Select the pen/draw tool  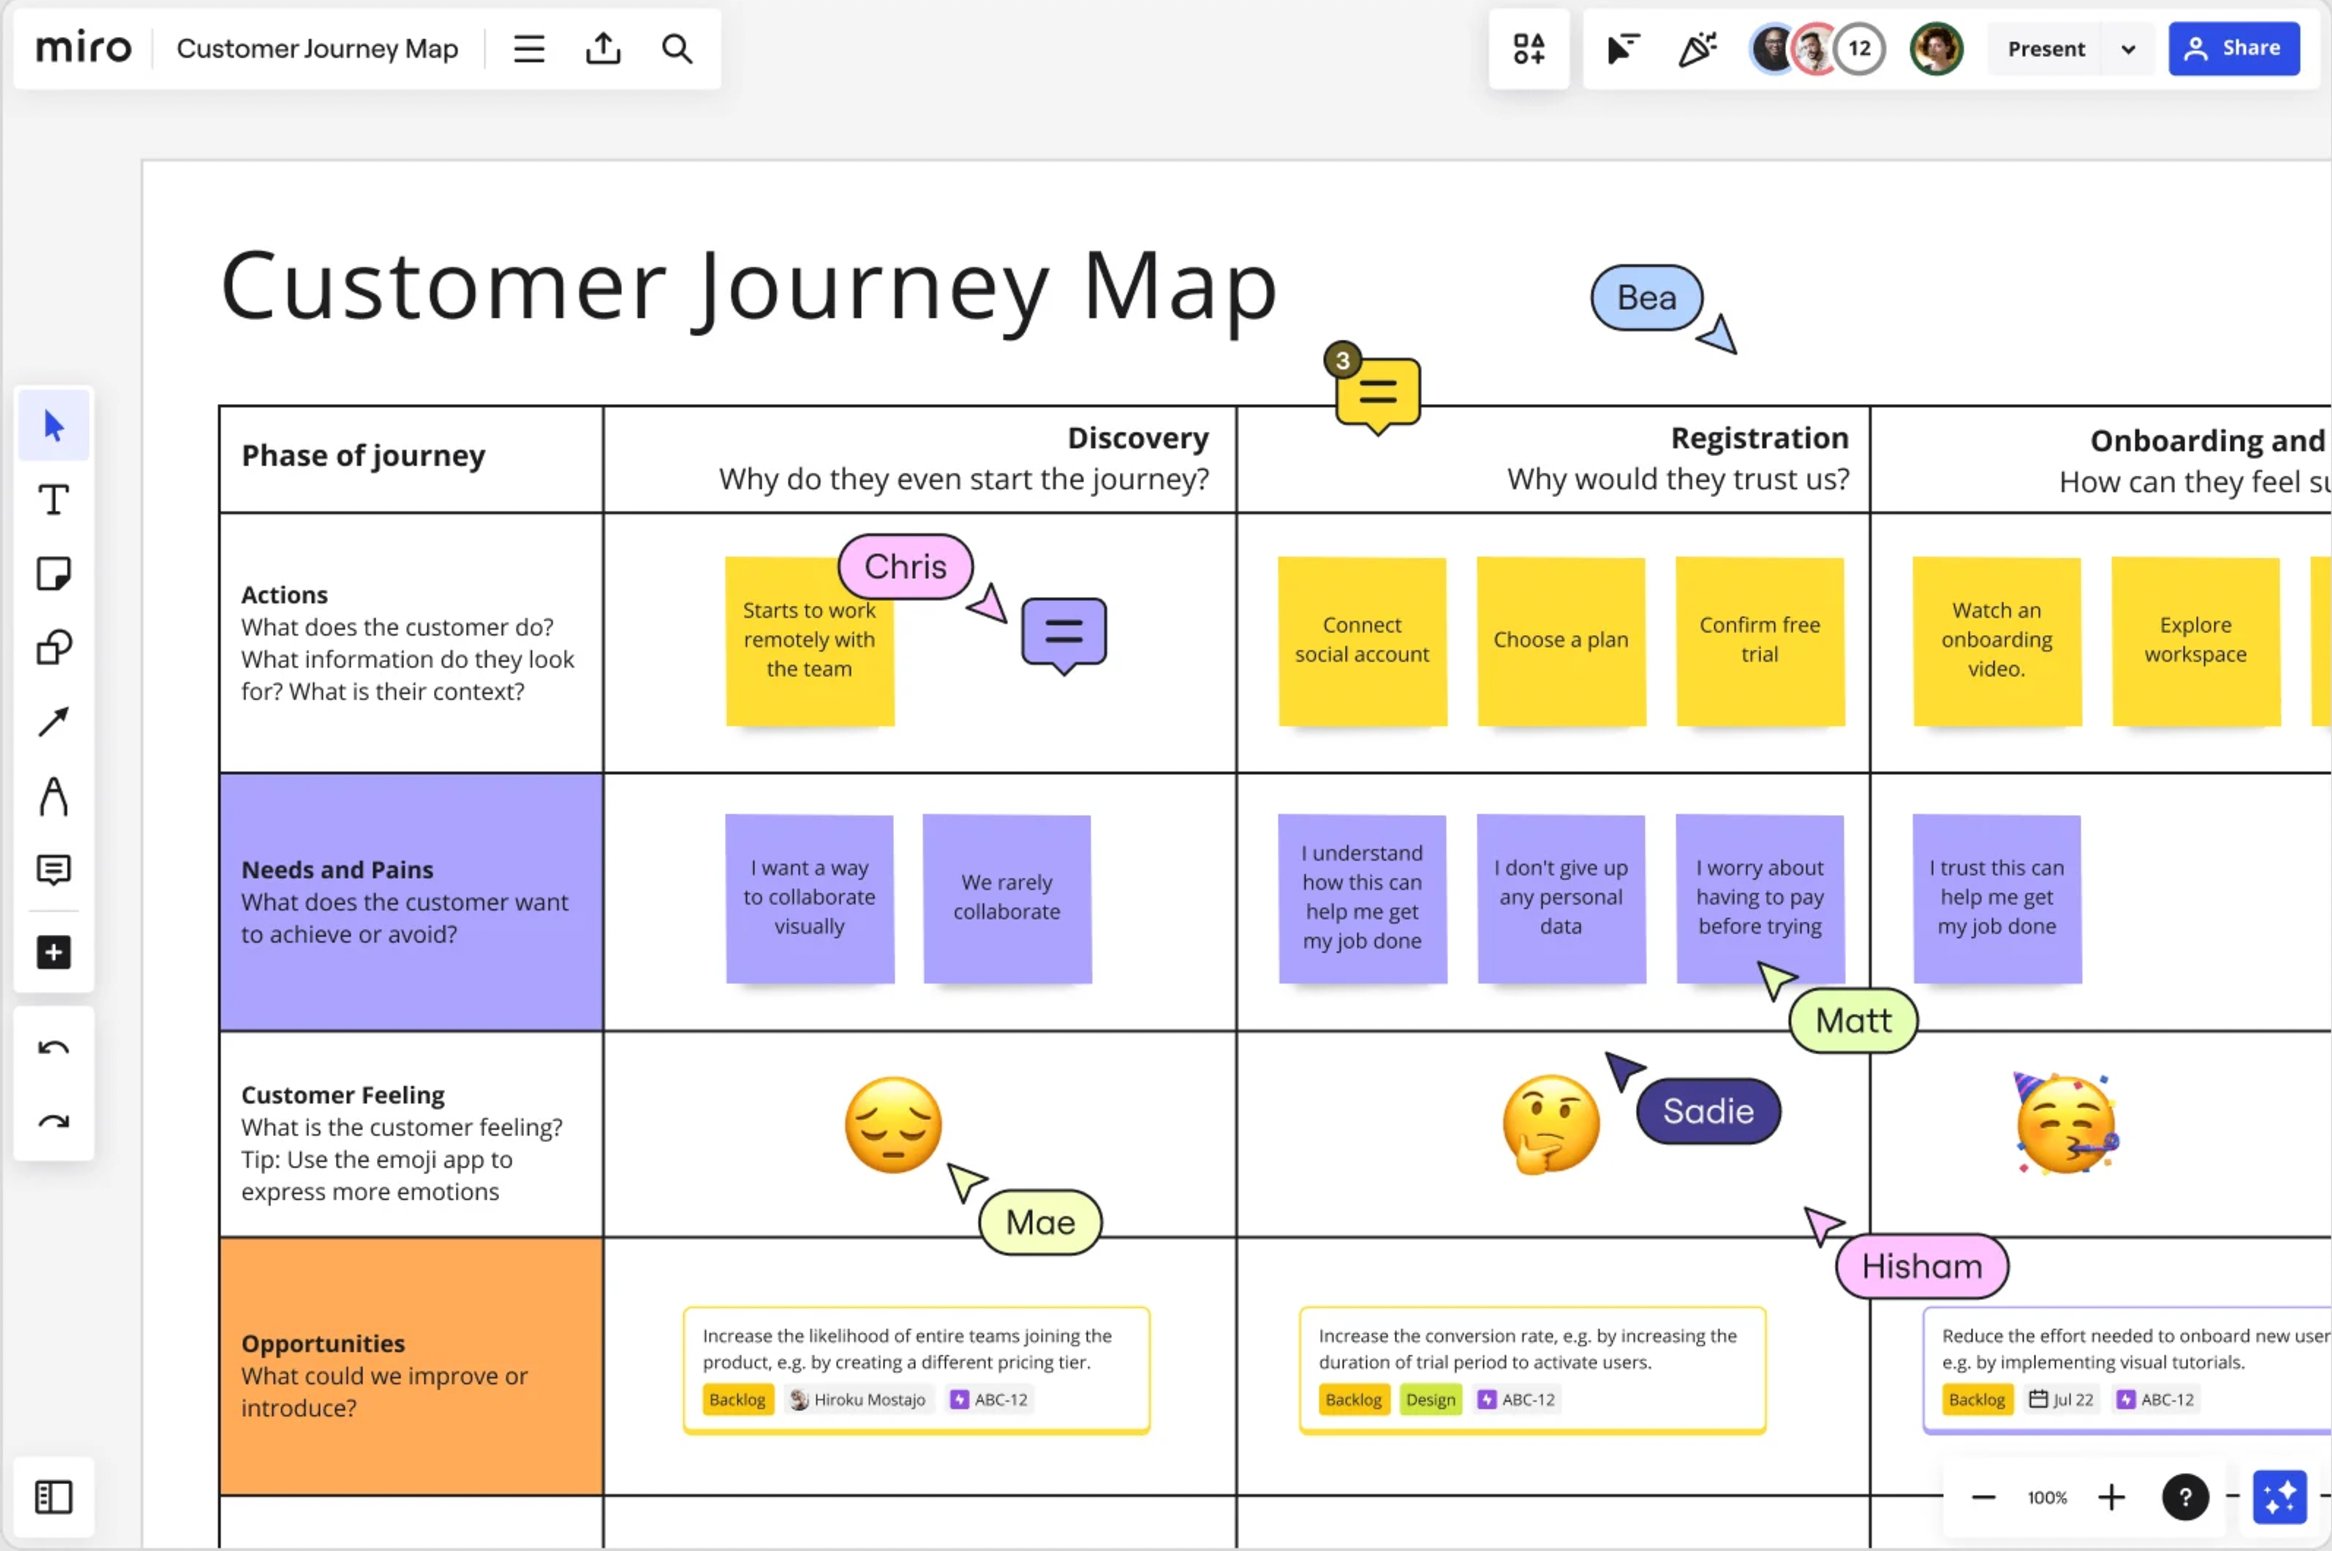click(x=52, y=796)
